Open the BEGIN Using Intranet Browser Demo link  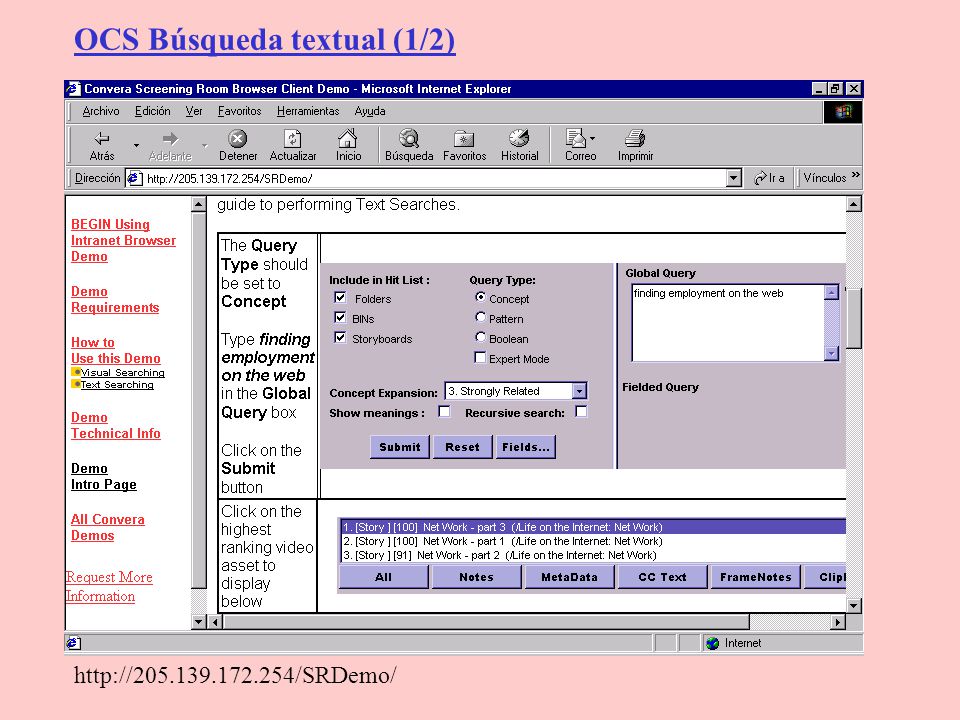[x=123, y=241]
